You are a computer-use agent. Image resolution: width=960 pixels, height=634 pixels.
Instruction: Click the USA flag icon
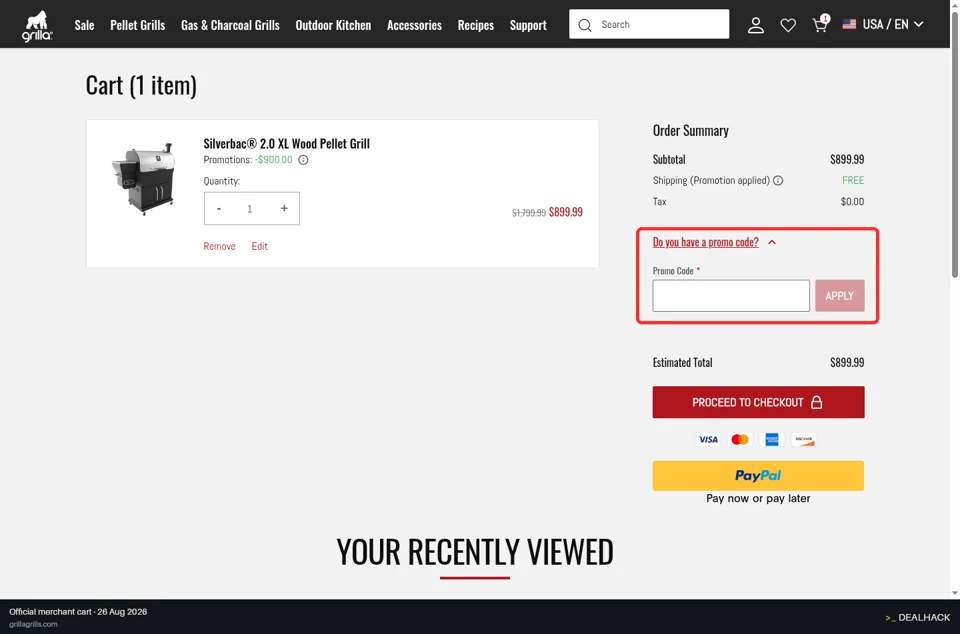pyautogui.click(x=849, y=24)
